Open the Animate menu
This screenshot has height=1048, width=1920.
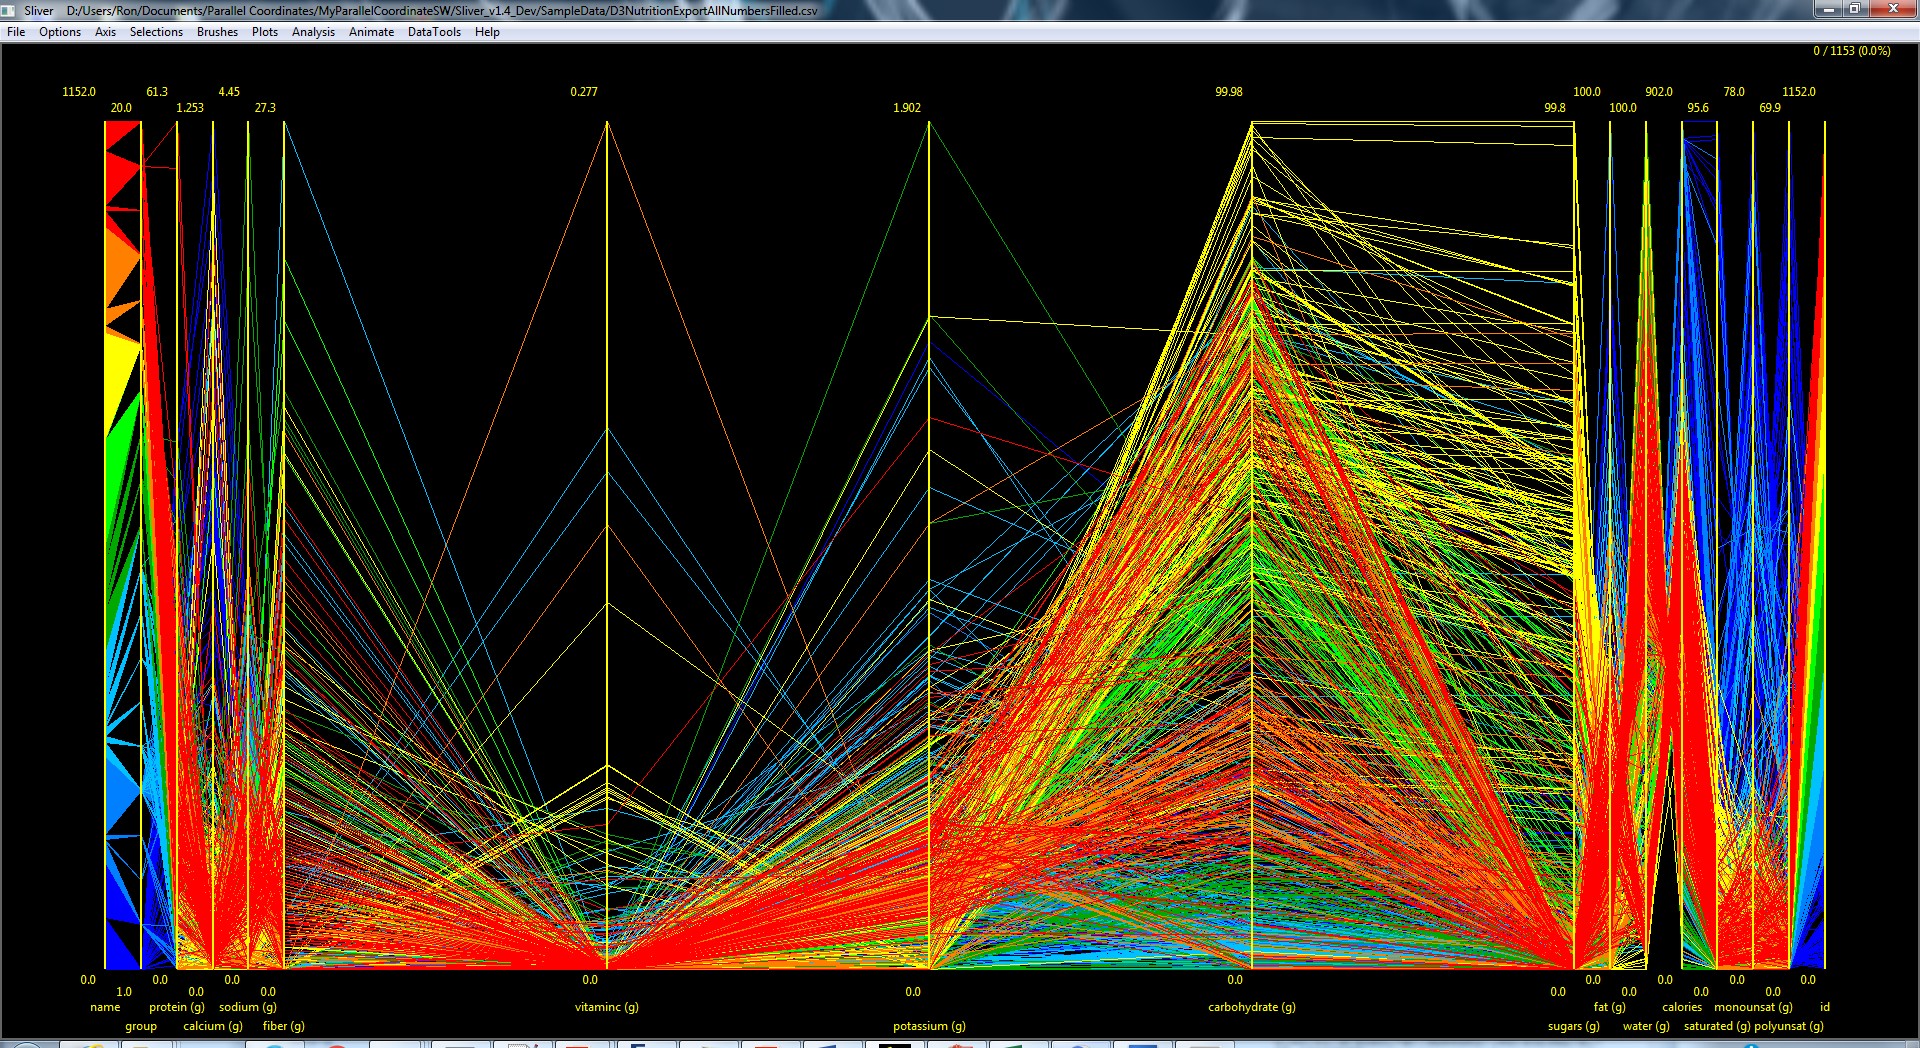coord(371,32)
